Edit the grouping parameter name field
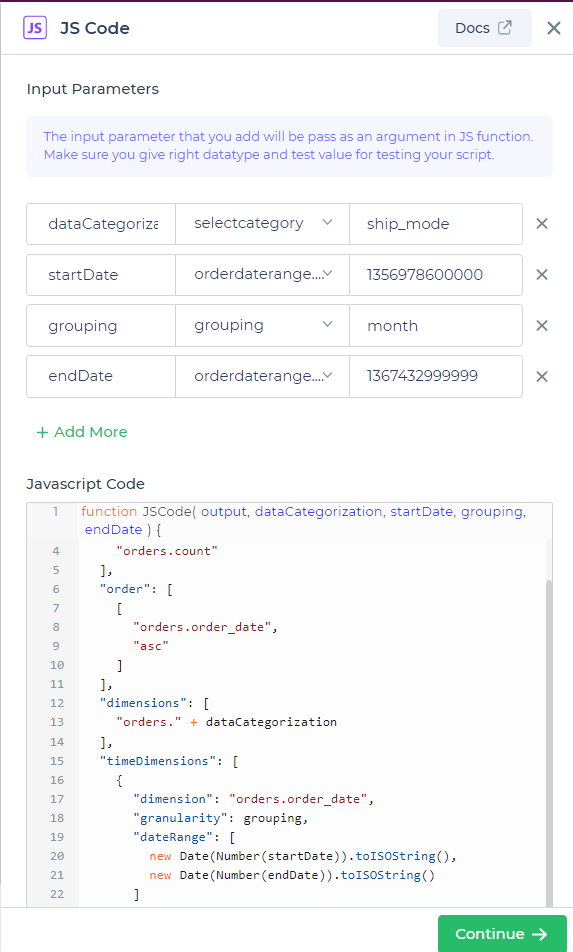 pos(101,326)
